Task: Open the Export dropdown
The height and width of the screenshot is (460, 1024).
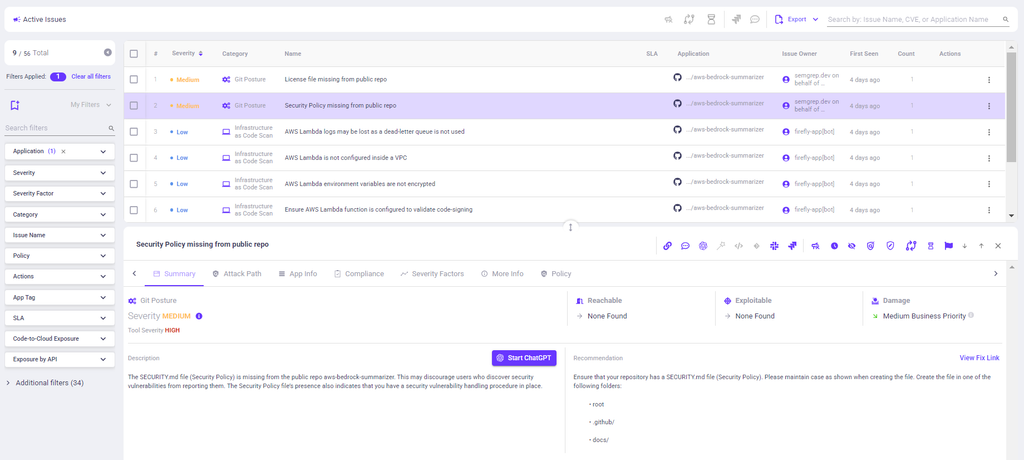Action: click(796, 20)
